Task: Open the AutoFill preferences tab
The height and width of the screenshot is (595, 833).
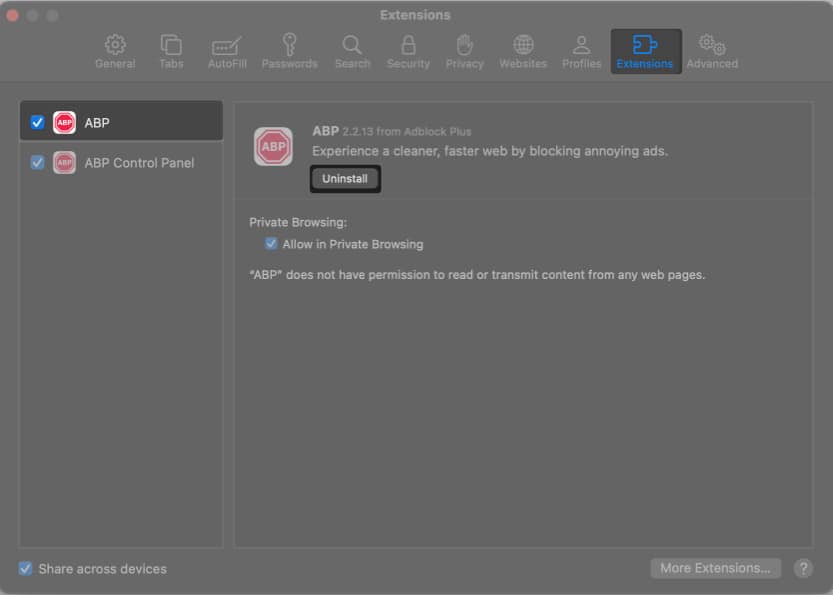Action: [227, 52]
